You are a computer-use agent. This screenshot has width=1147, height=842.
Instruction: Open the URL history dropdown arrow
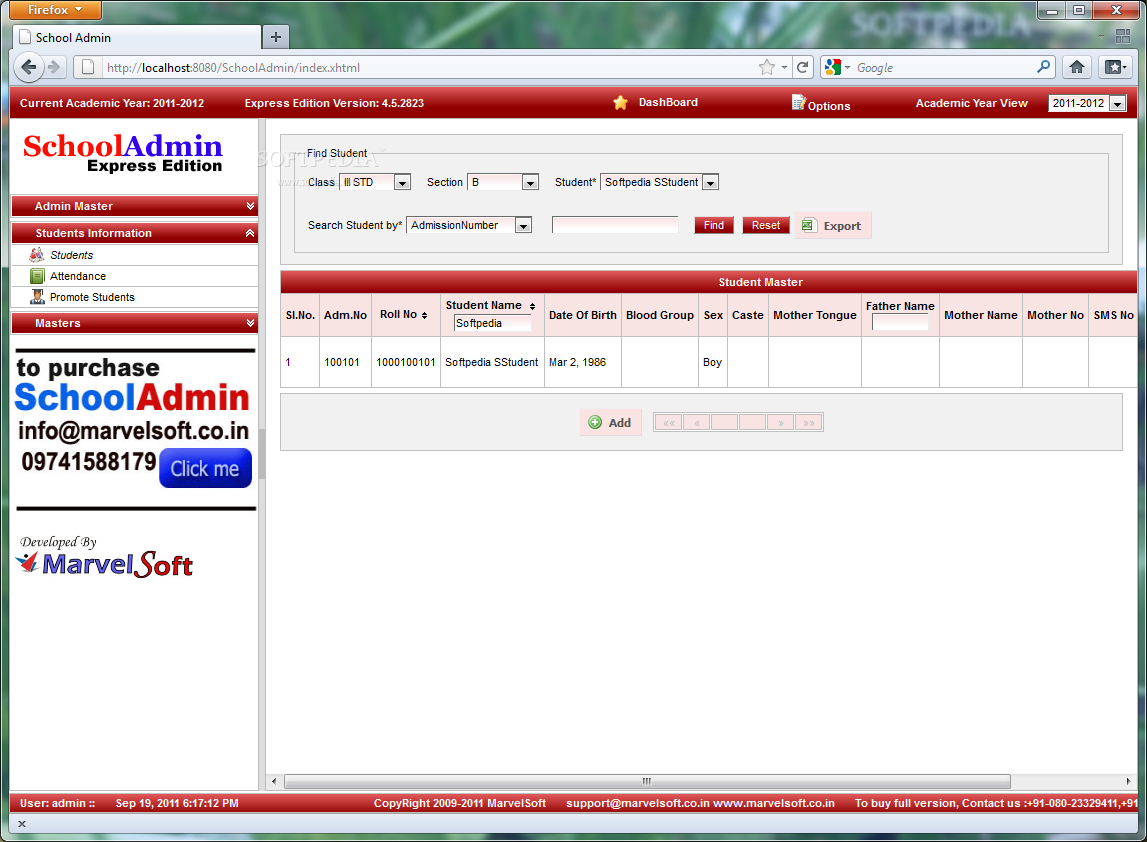coord(784,67)
